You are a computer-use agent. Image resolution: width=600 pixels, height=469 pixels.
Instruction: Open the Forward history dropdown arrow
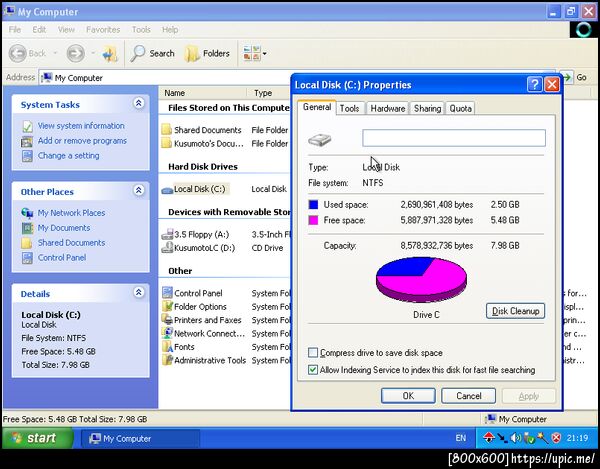[x=93, y=53]
